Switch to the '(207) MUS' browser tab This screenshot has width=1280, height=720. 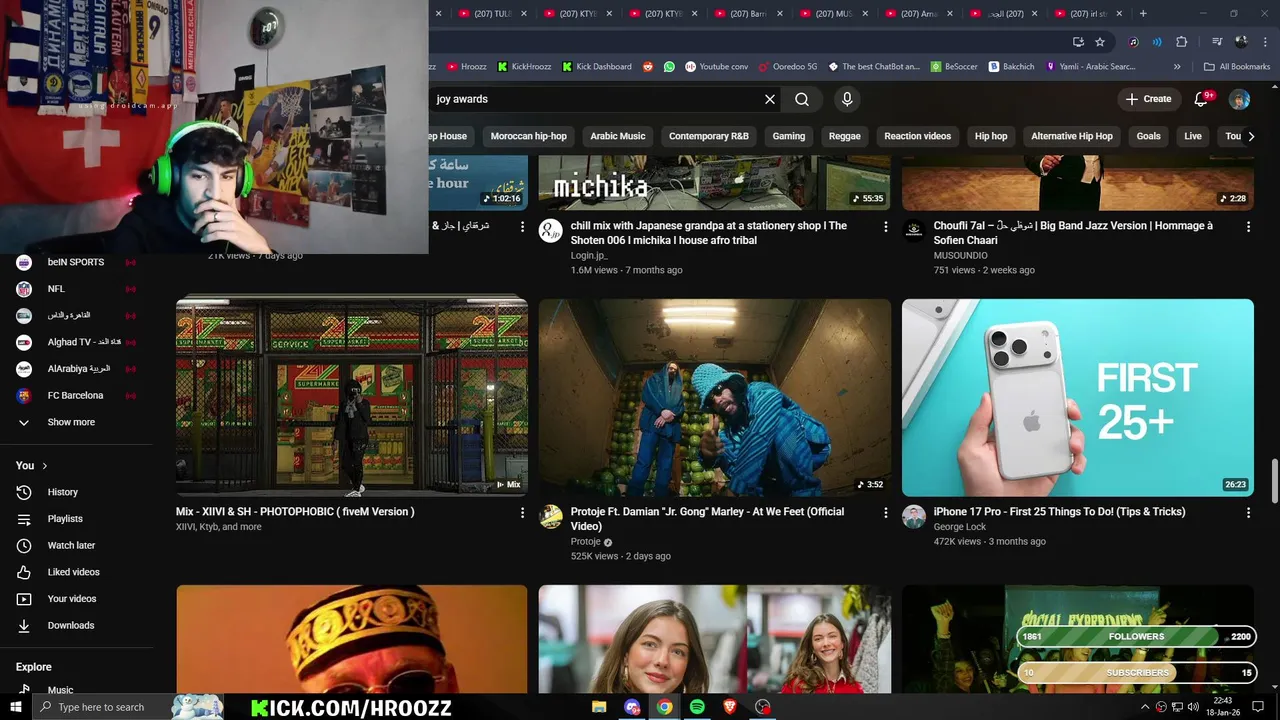(834, 14)
